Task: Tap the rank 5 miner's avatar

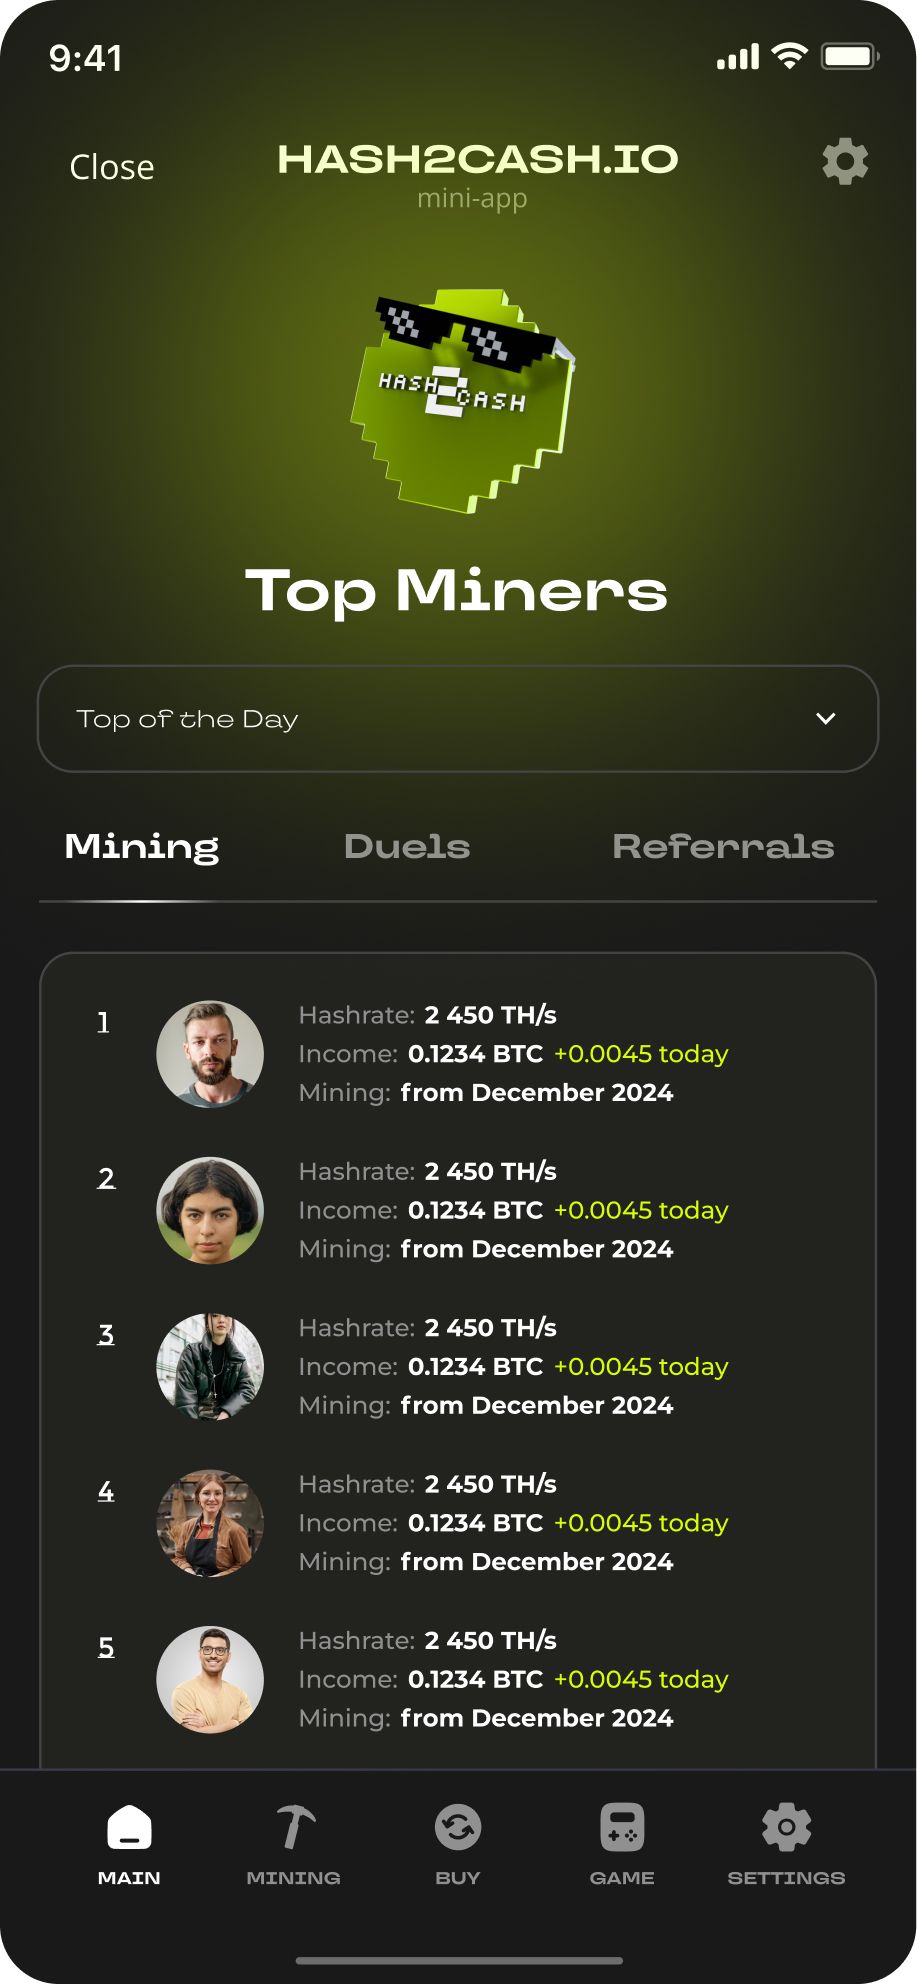Action: (210, 1679)
